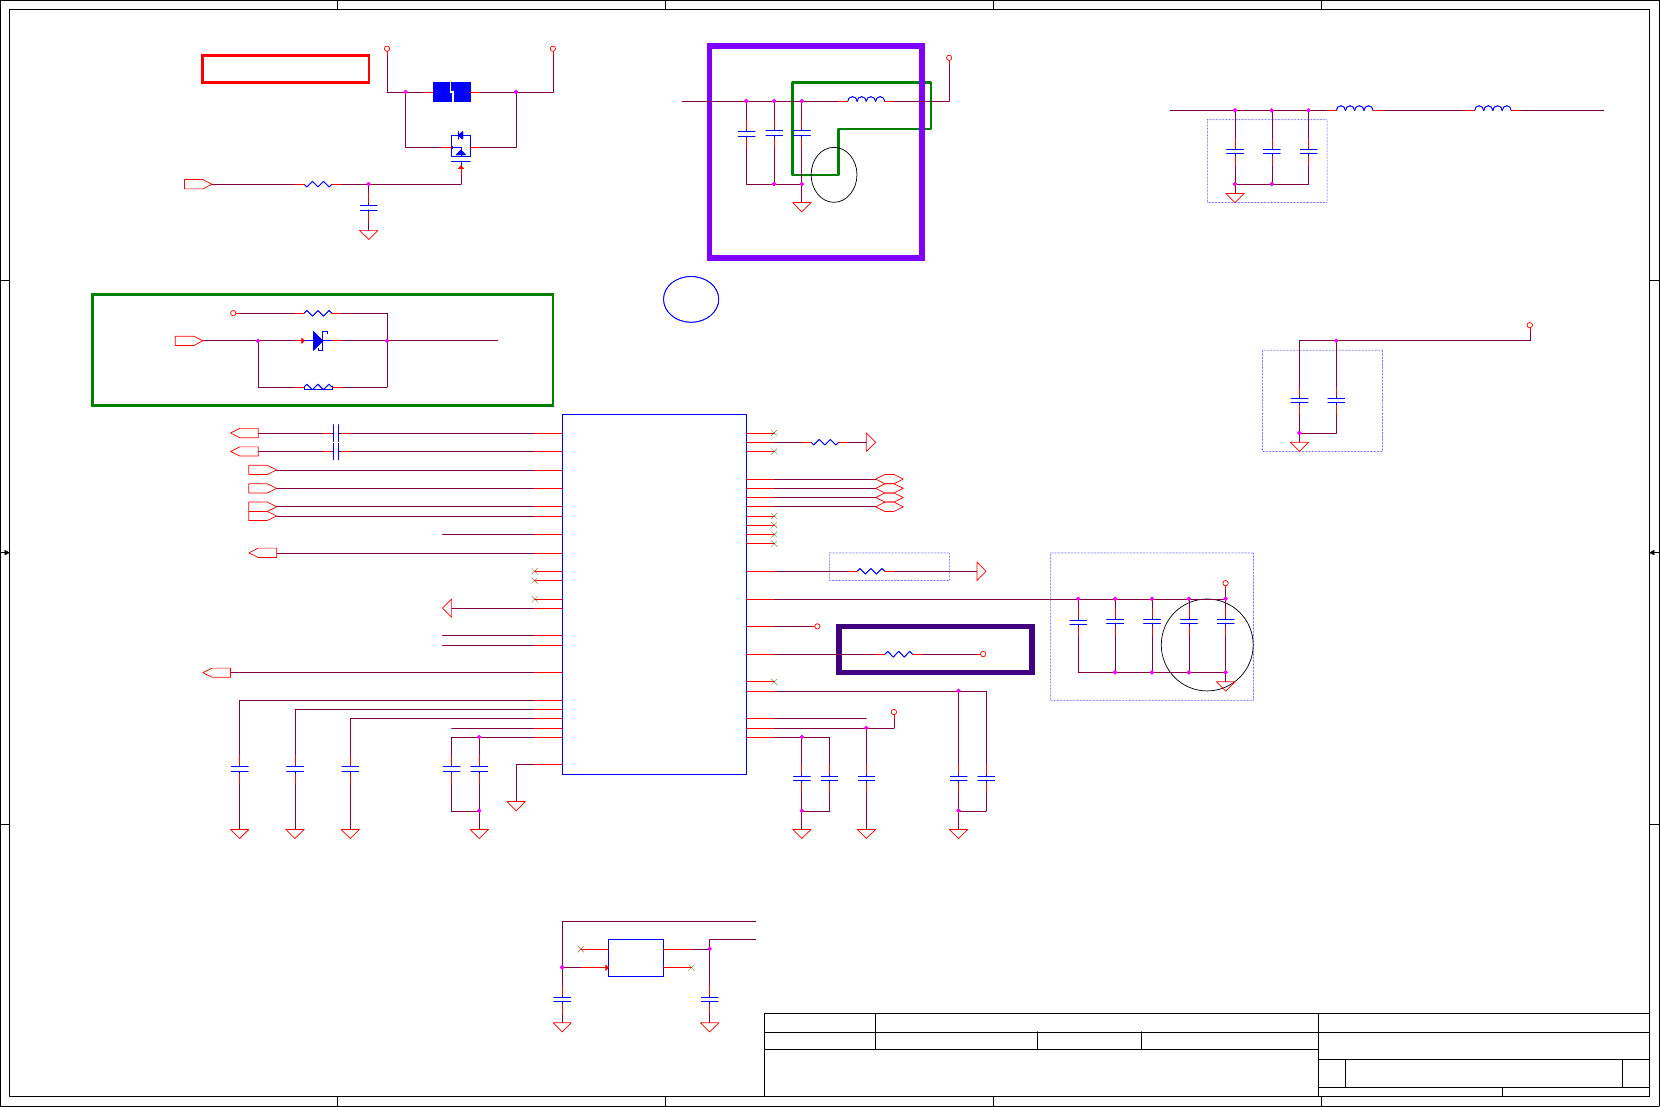Select the small black ellipse inside the purple box
Viewport: 1660px width, 1107px height.
[834, 175]
